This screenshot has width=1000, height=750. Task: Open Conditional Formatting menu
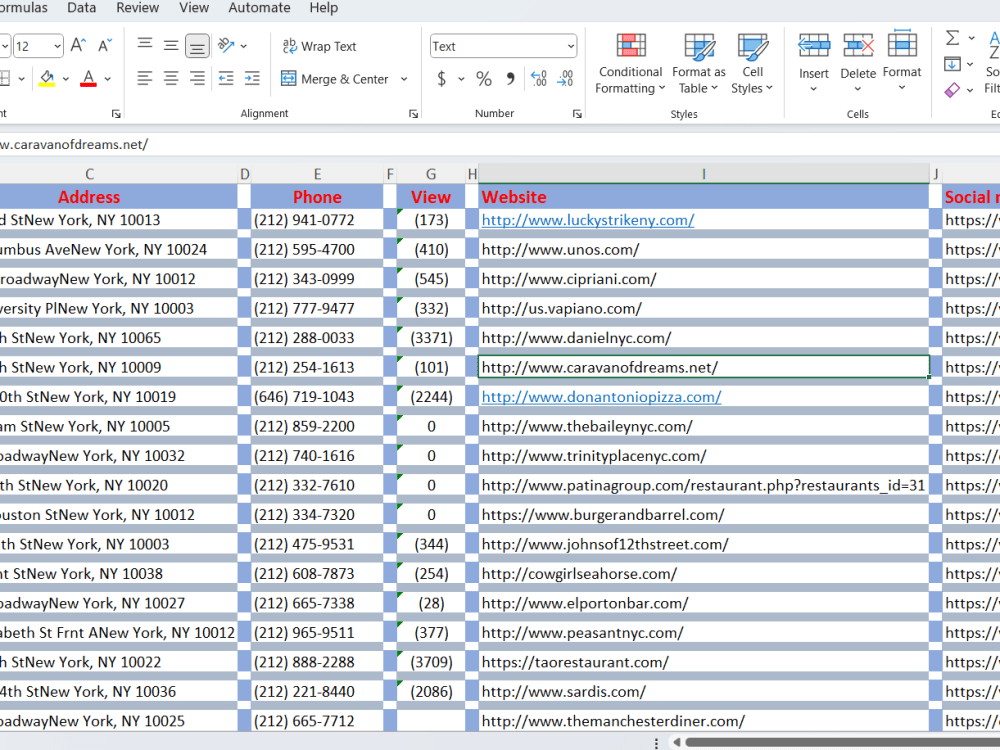coord(630,63)
